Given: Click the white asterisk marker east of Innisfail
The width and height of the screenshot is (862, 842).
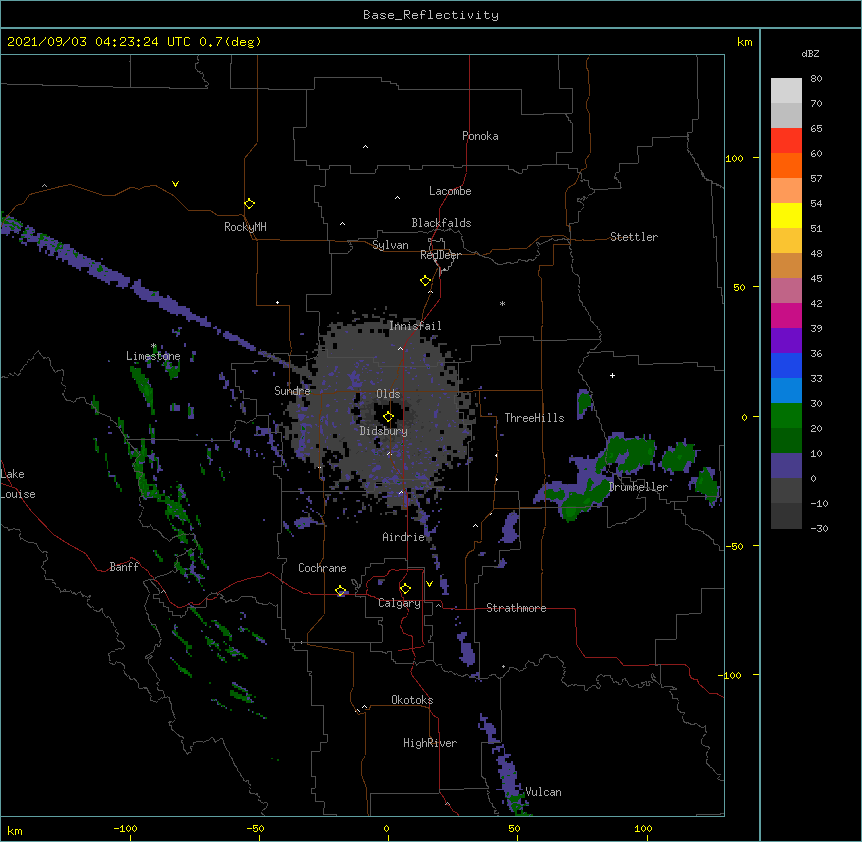Looking at the screenshot, I should tap(502, 303).
